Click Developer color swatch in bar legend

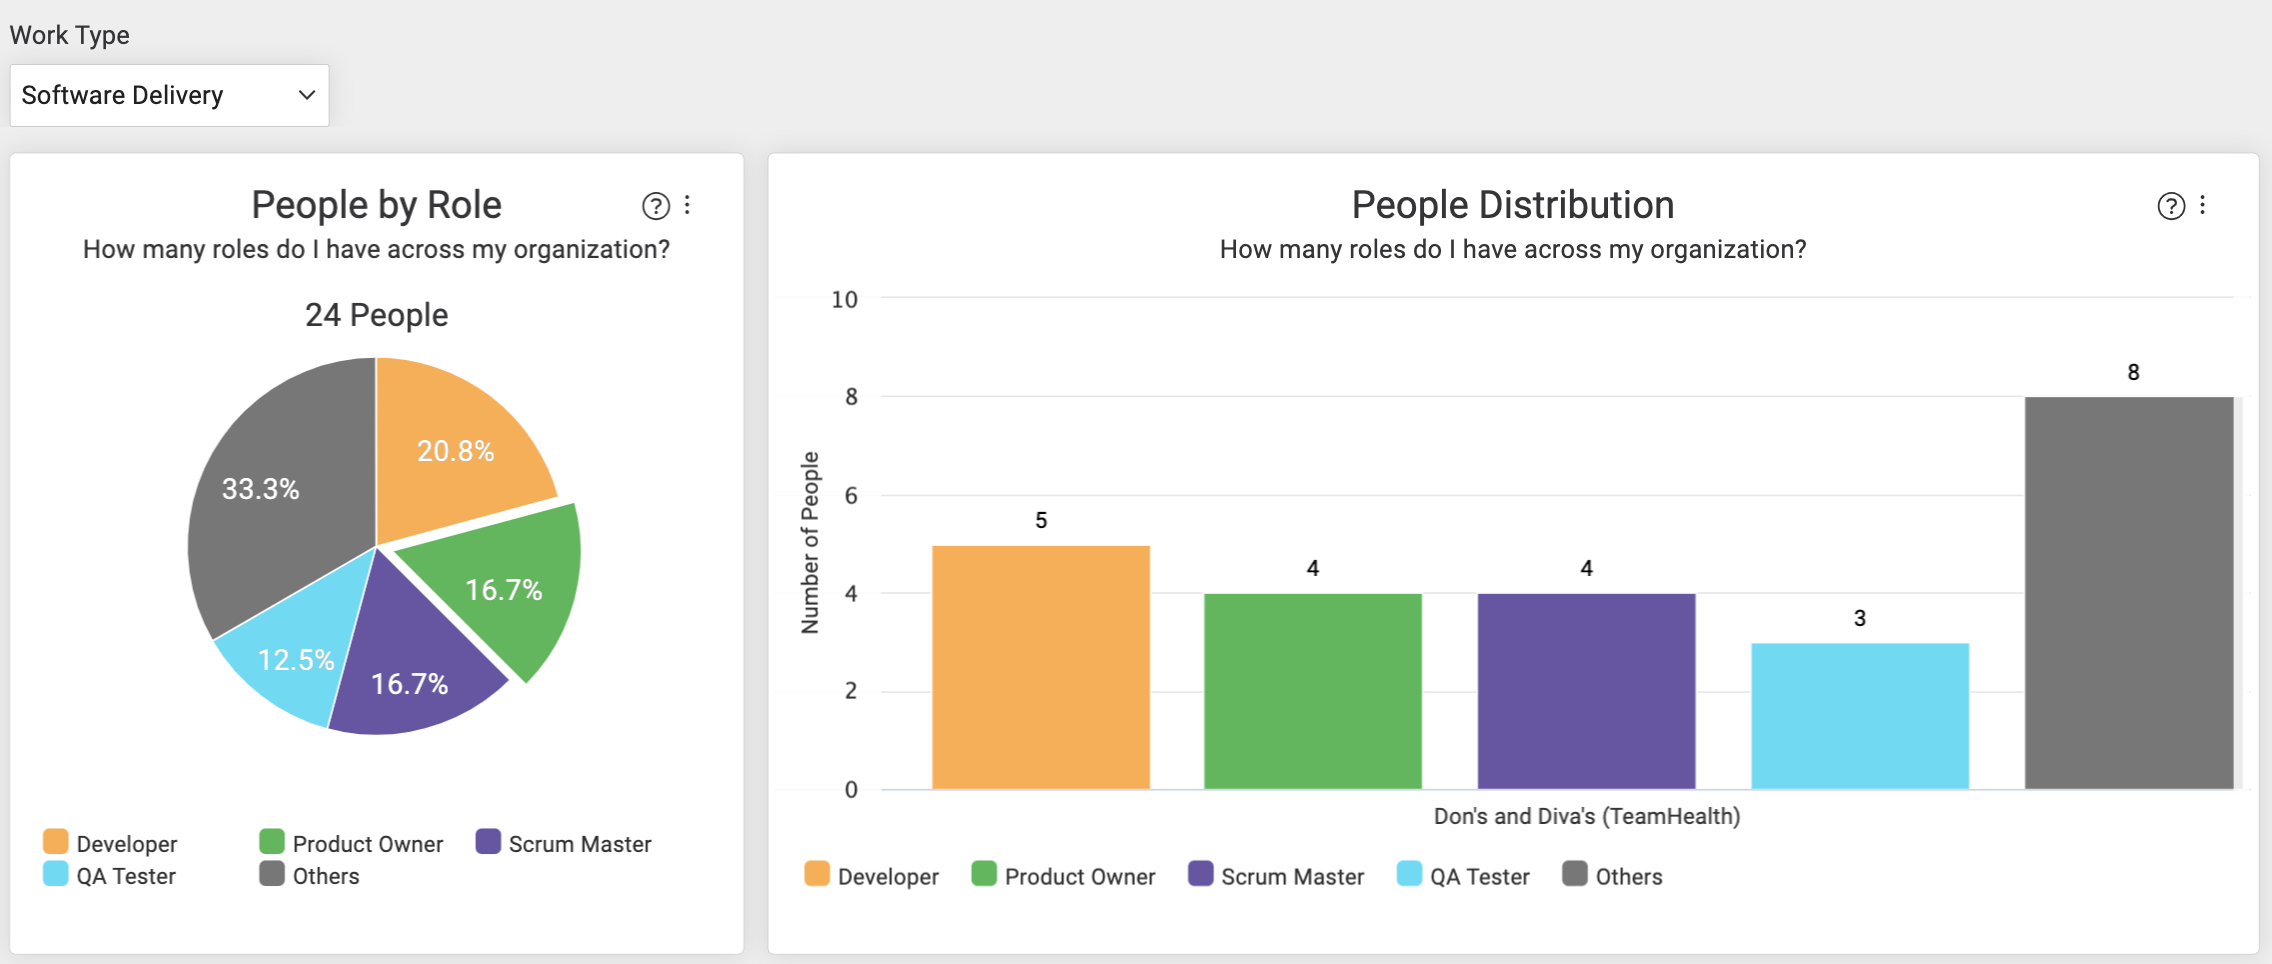[x=817, y=874]
